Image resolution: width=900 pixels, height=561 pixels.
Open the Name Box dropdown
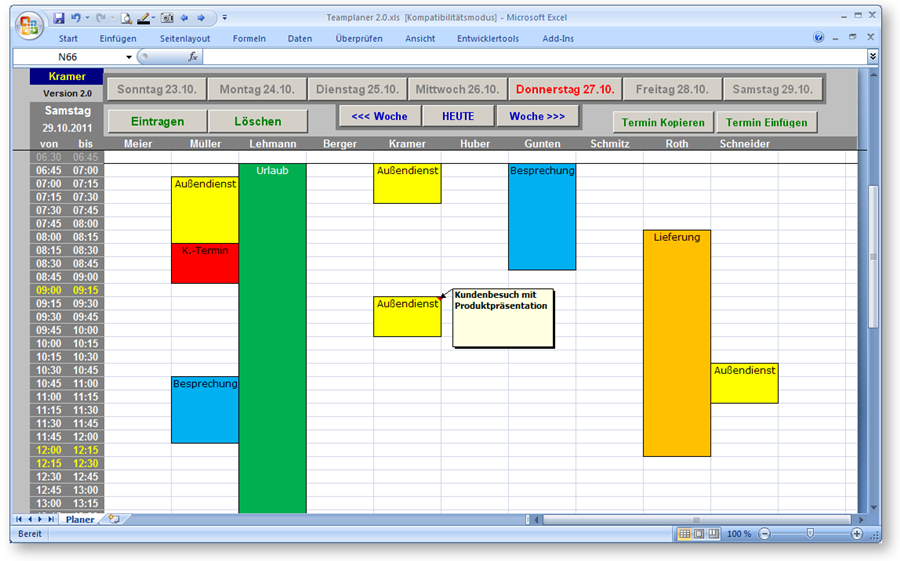click(x=129, y=57)
